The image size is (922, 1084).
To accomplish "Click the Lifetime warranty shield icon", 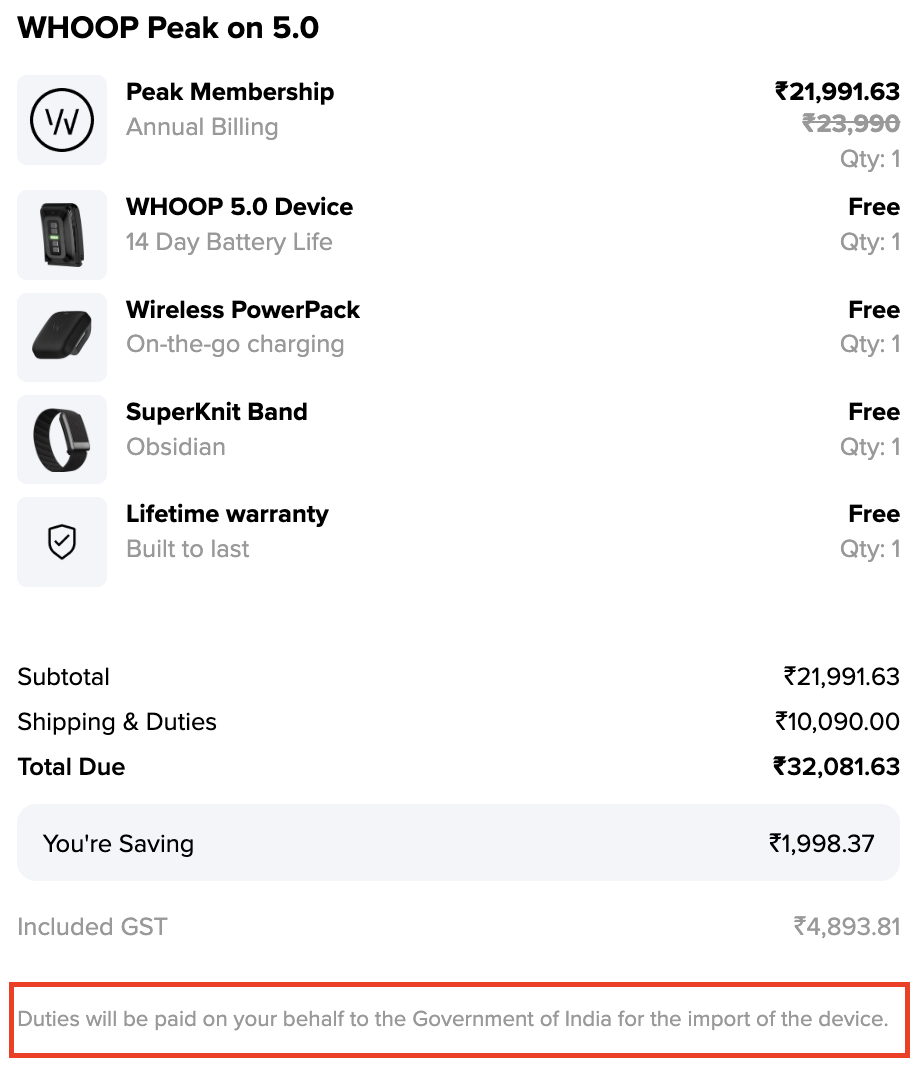I will pos(62,542).
